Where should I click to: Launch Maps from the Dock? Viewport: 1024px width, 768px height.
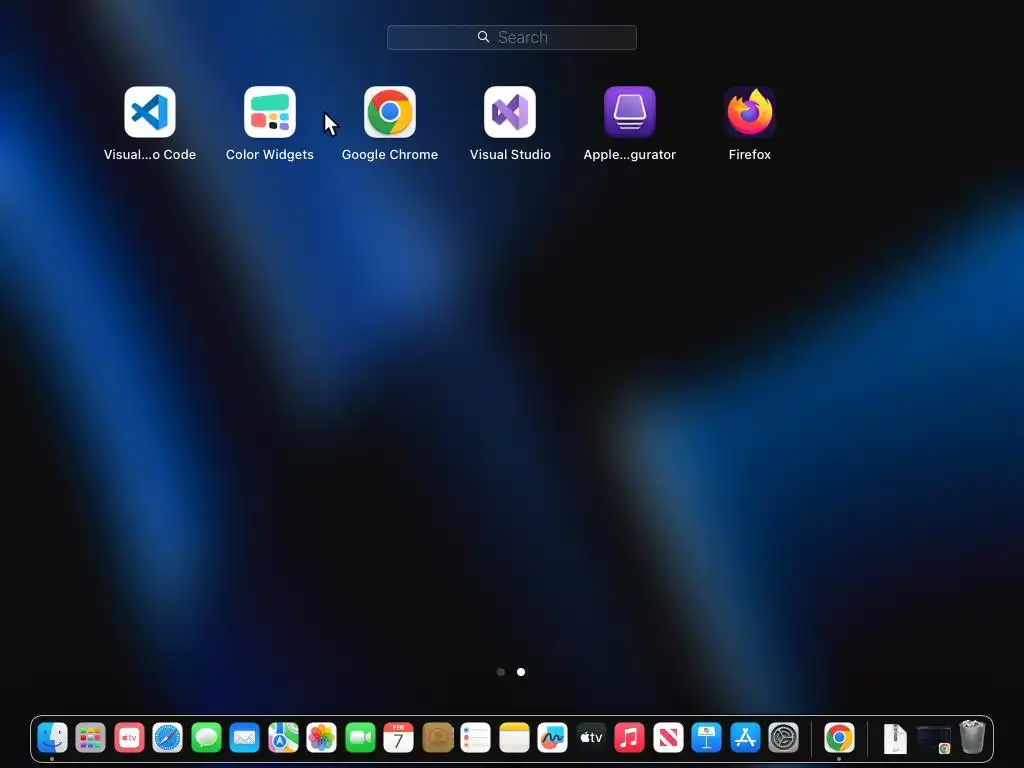click(283, 738)
